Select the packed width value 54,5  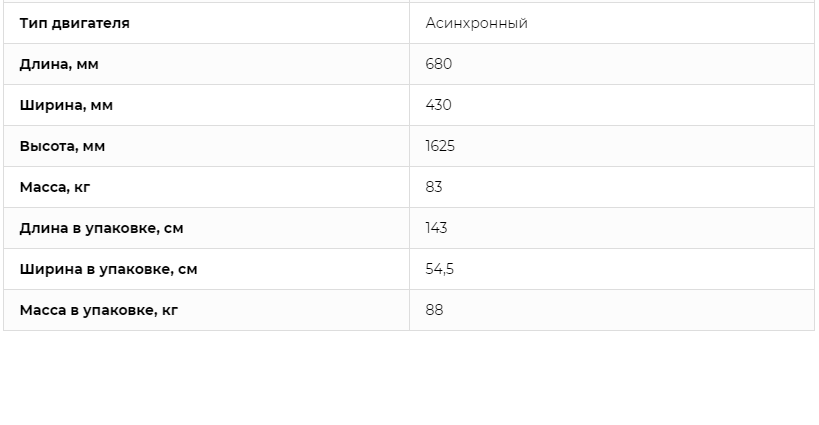click(440, 269)
